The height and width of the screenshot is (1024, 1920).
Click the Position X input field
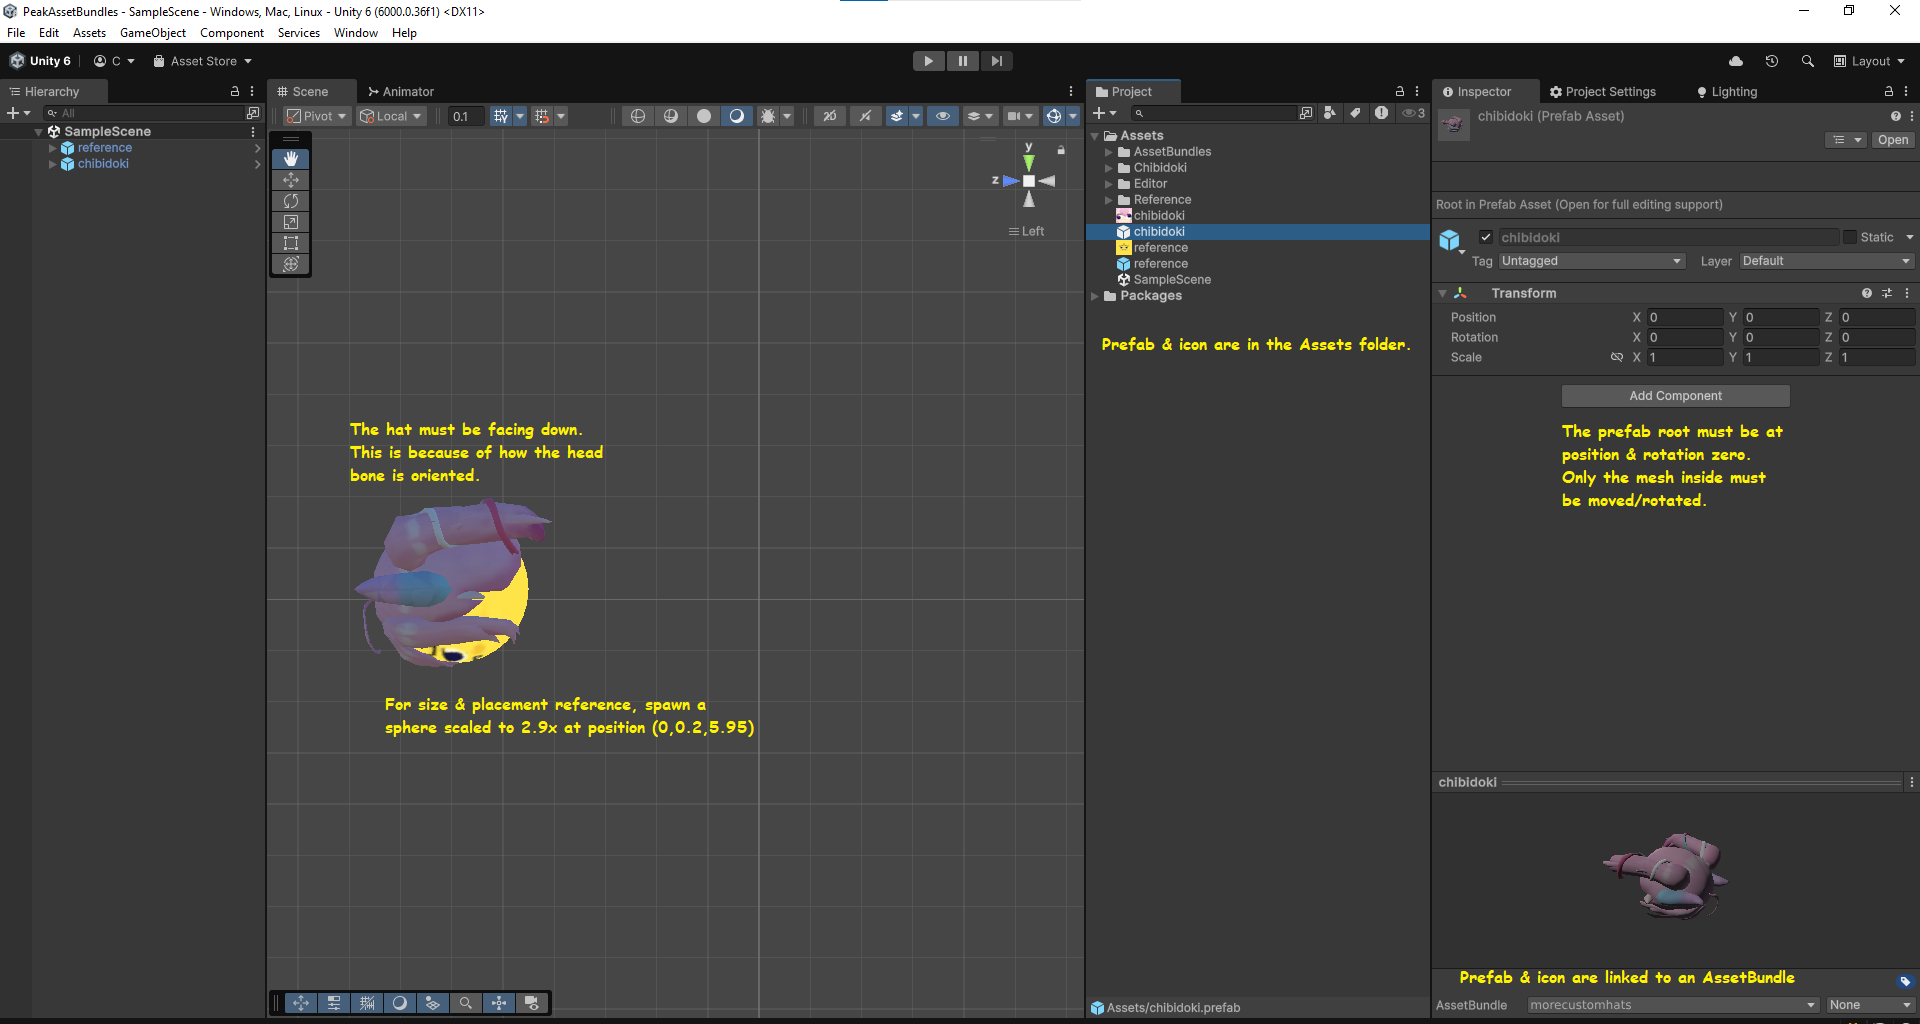1686,317
